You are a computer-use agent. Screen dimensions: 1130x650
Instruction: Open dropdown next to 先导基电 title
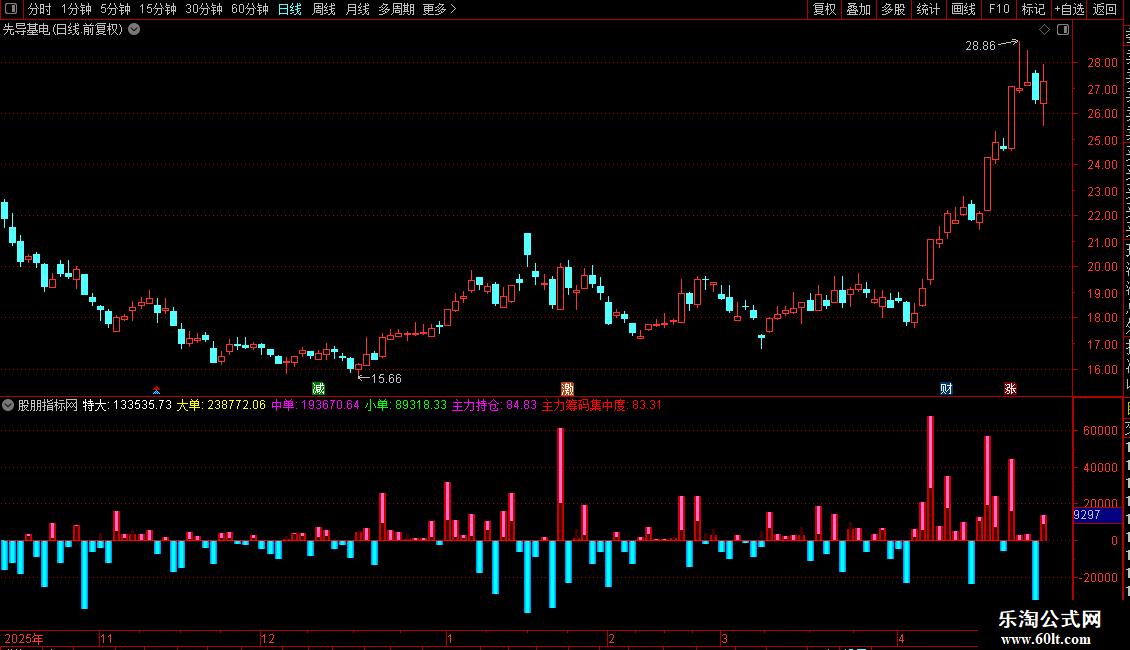pyautogui.click(x=134, y=30)
